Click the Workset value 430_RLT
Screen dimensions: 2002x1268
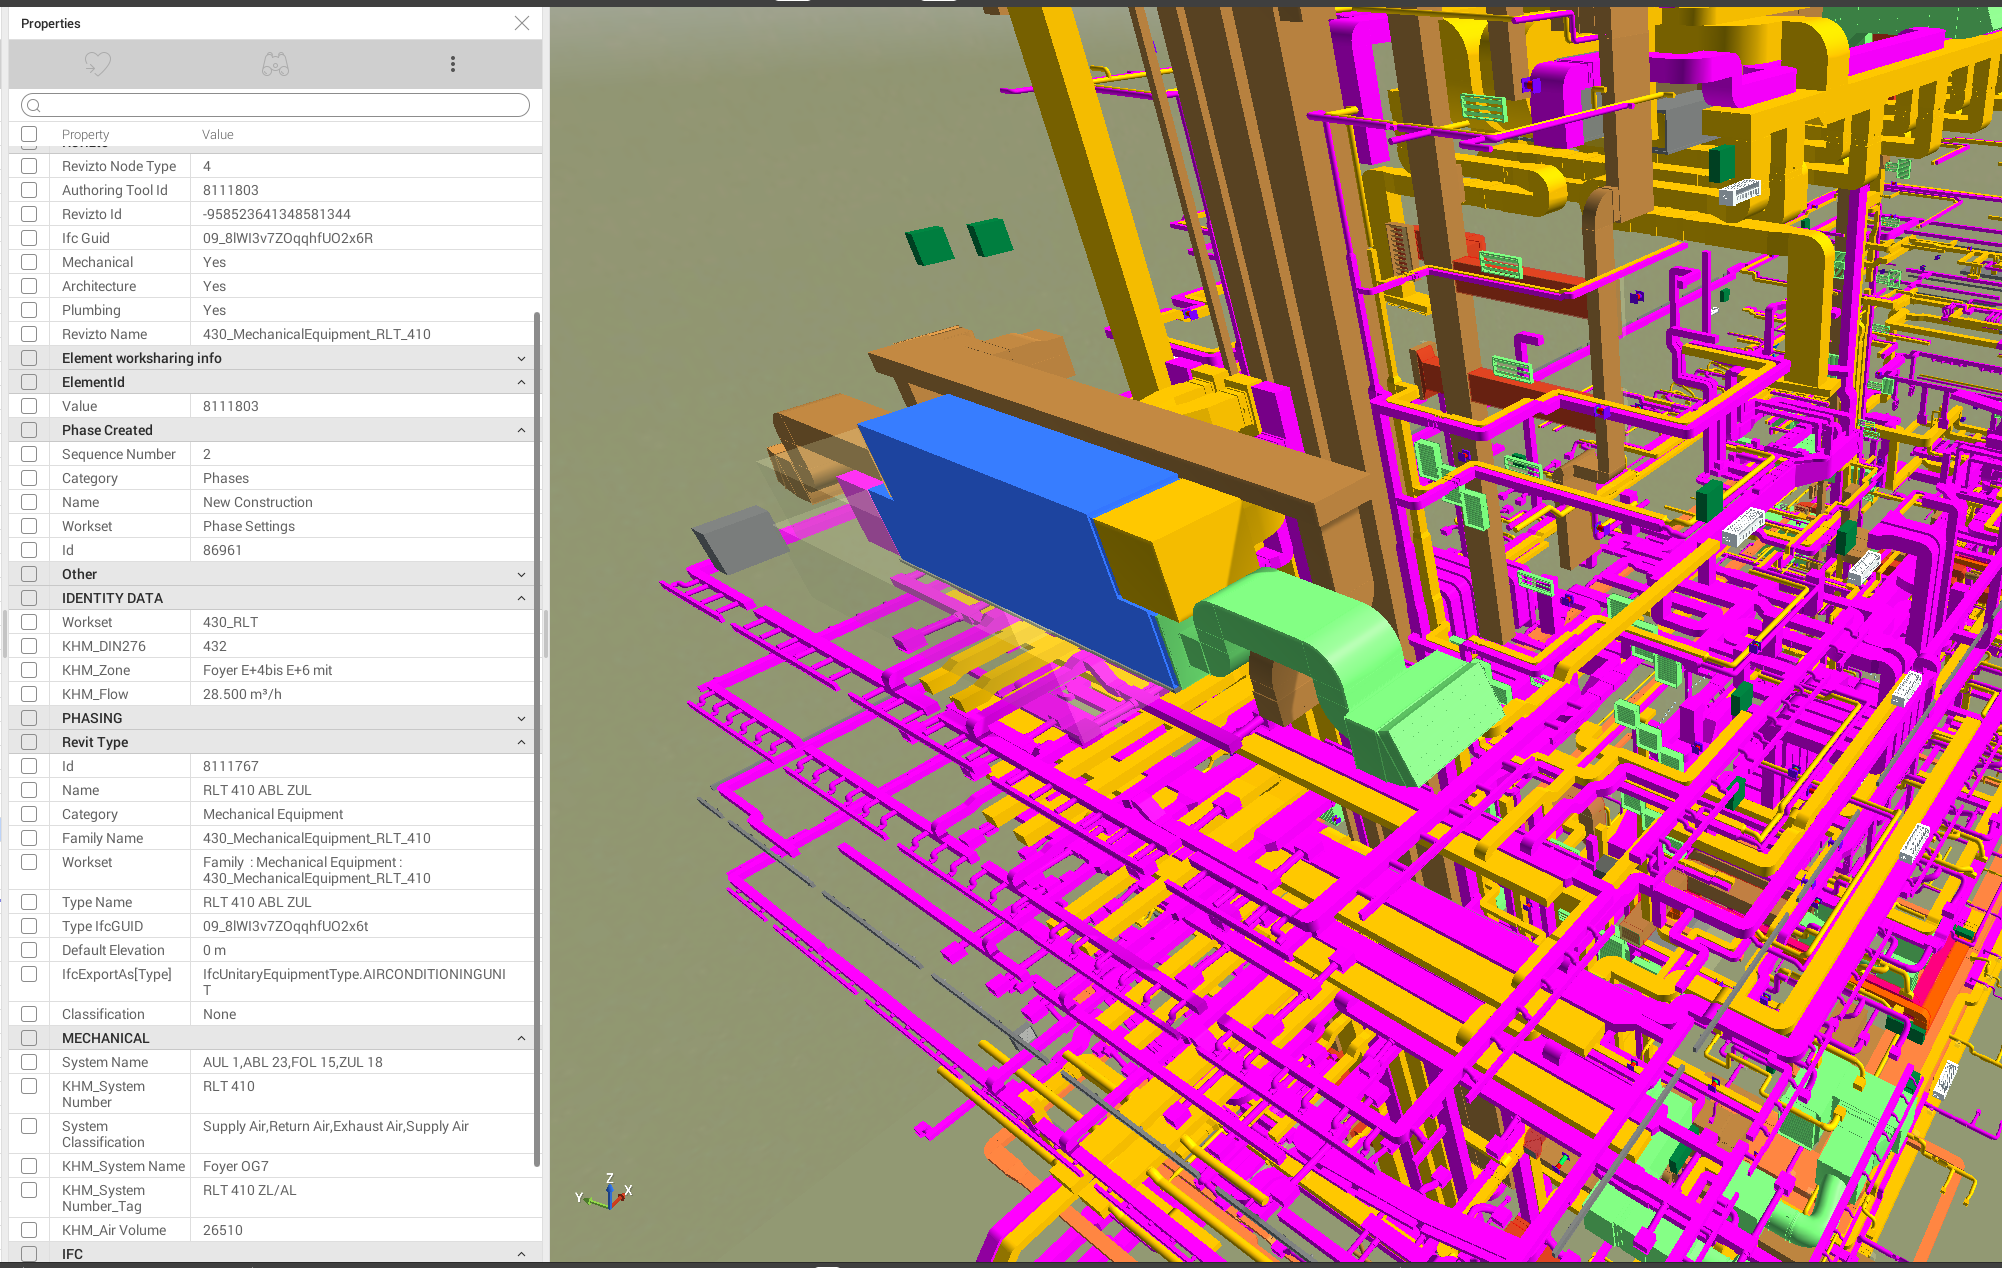(x=231, y=622)
